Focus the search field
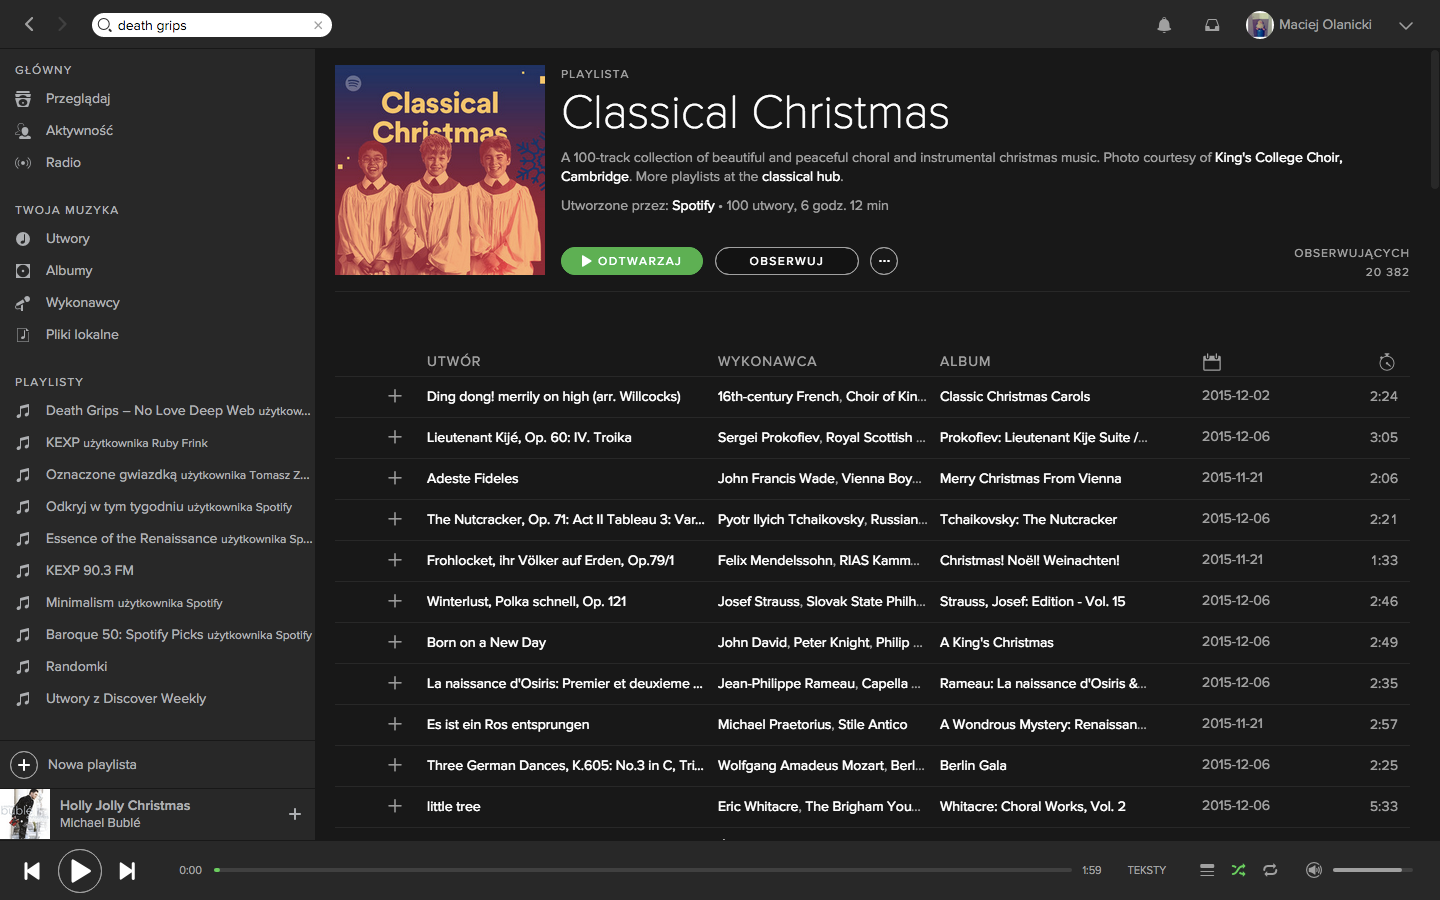Viewport: 1440px width, 900px height. [x=212, y=25]
